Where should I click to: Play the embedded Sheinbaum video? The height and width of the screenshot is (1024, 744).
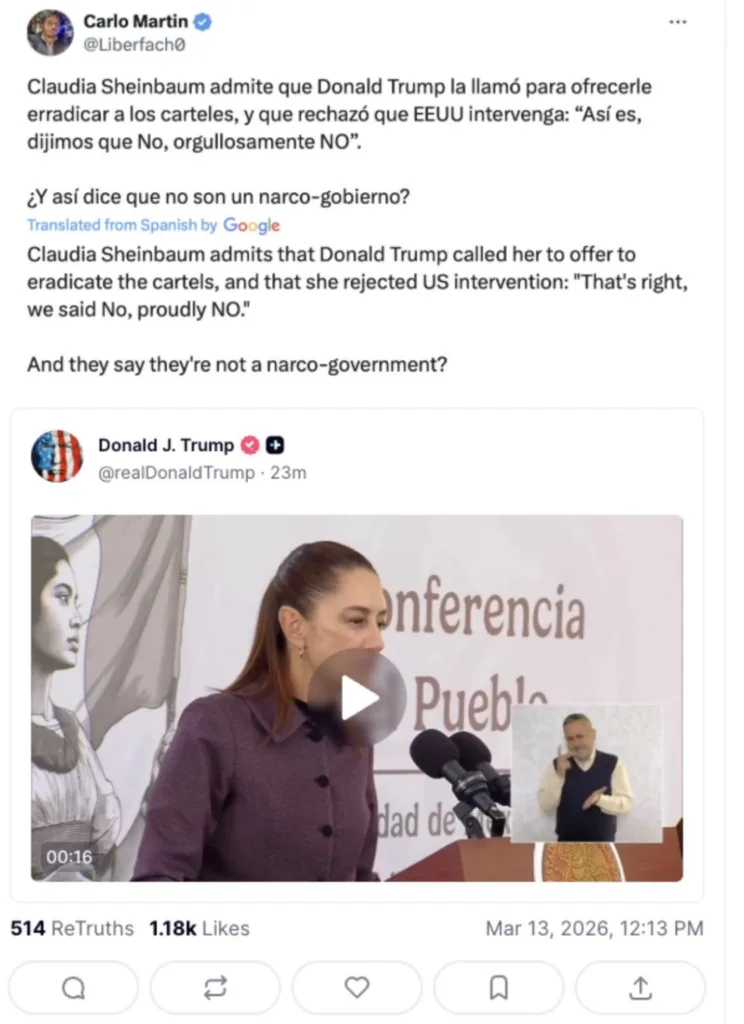click(x=357, y=698)
